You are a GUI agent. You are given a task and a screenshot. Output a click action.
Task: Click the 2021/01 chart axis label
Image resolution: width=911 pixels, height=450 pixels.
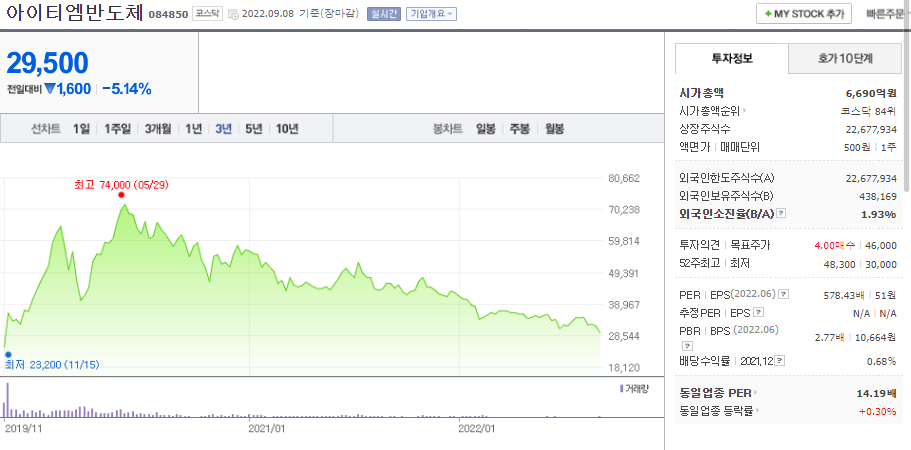coord(267,429)
